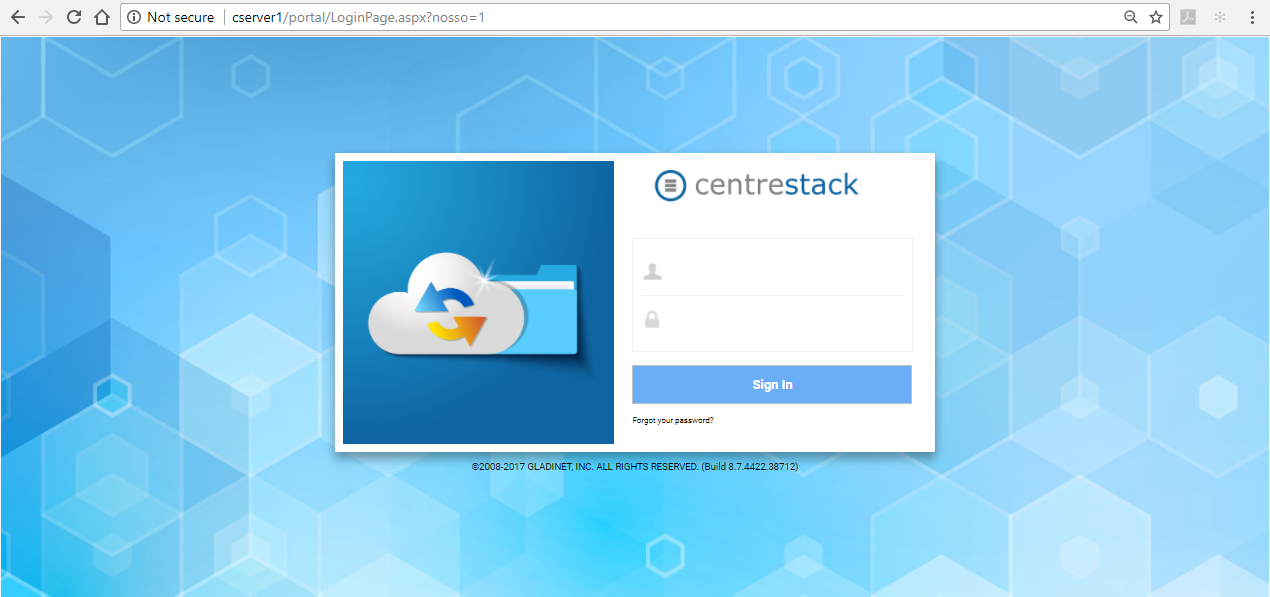Image resolution: width=1270 pixels, height=597 pixels.
Task: Reload the login page
Action: (73, 17)
